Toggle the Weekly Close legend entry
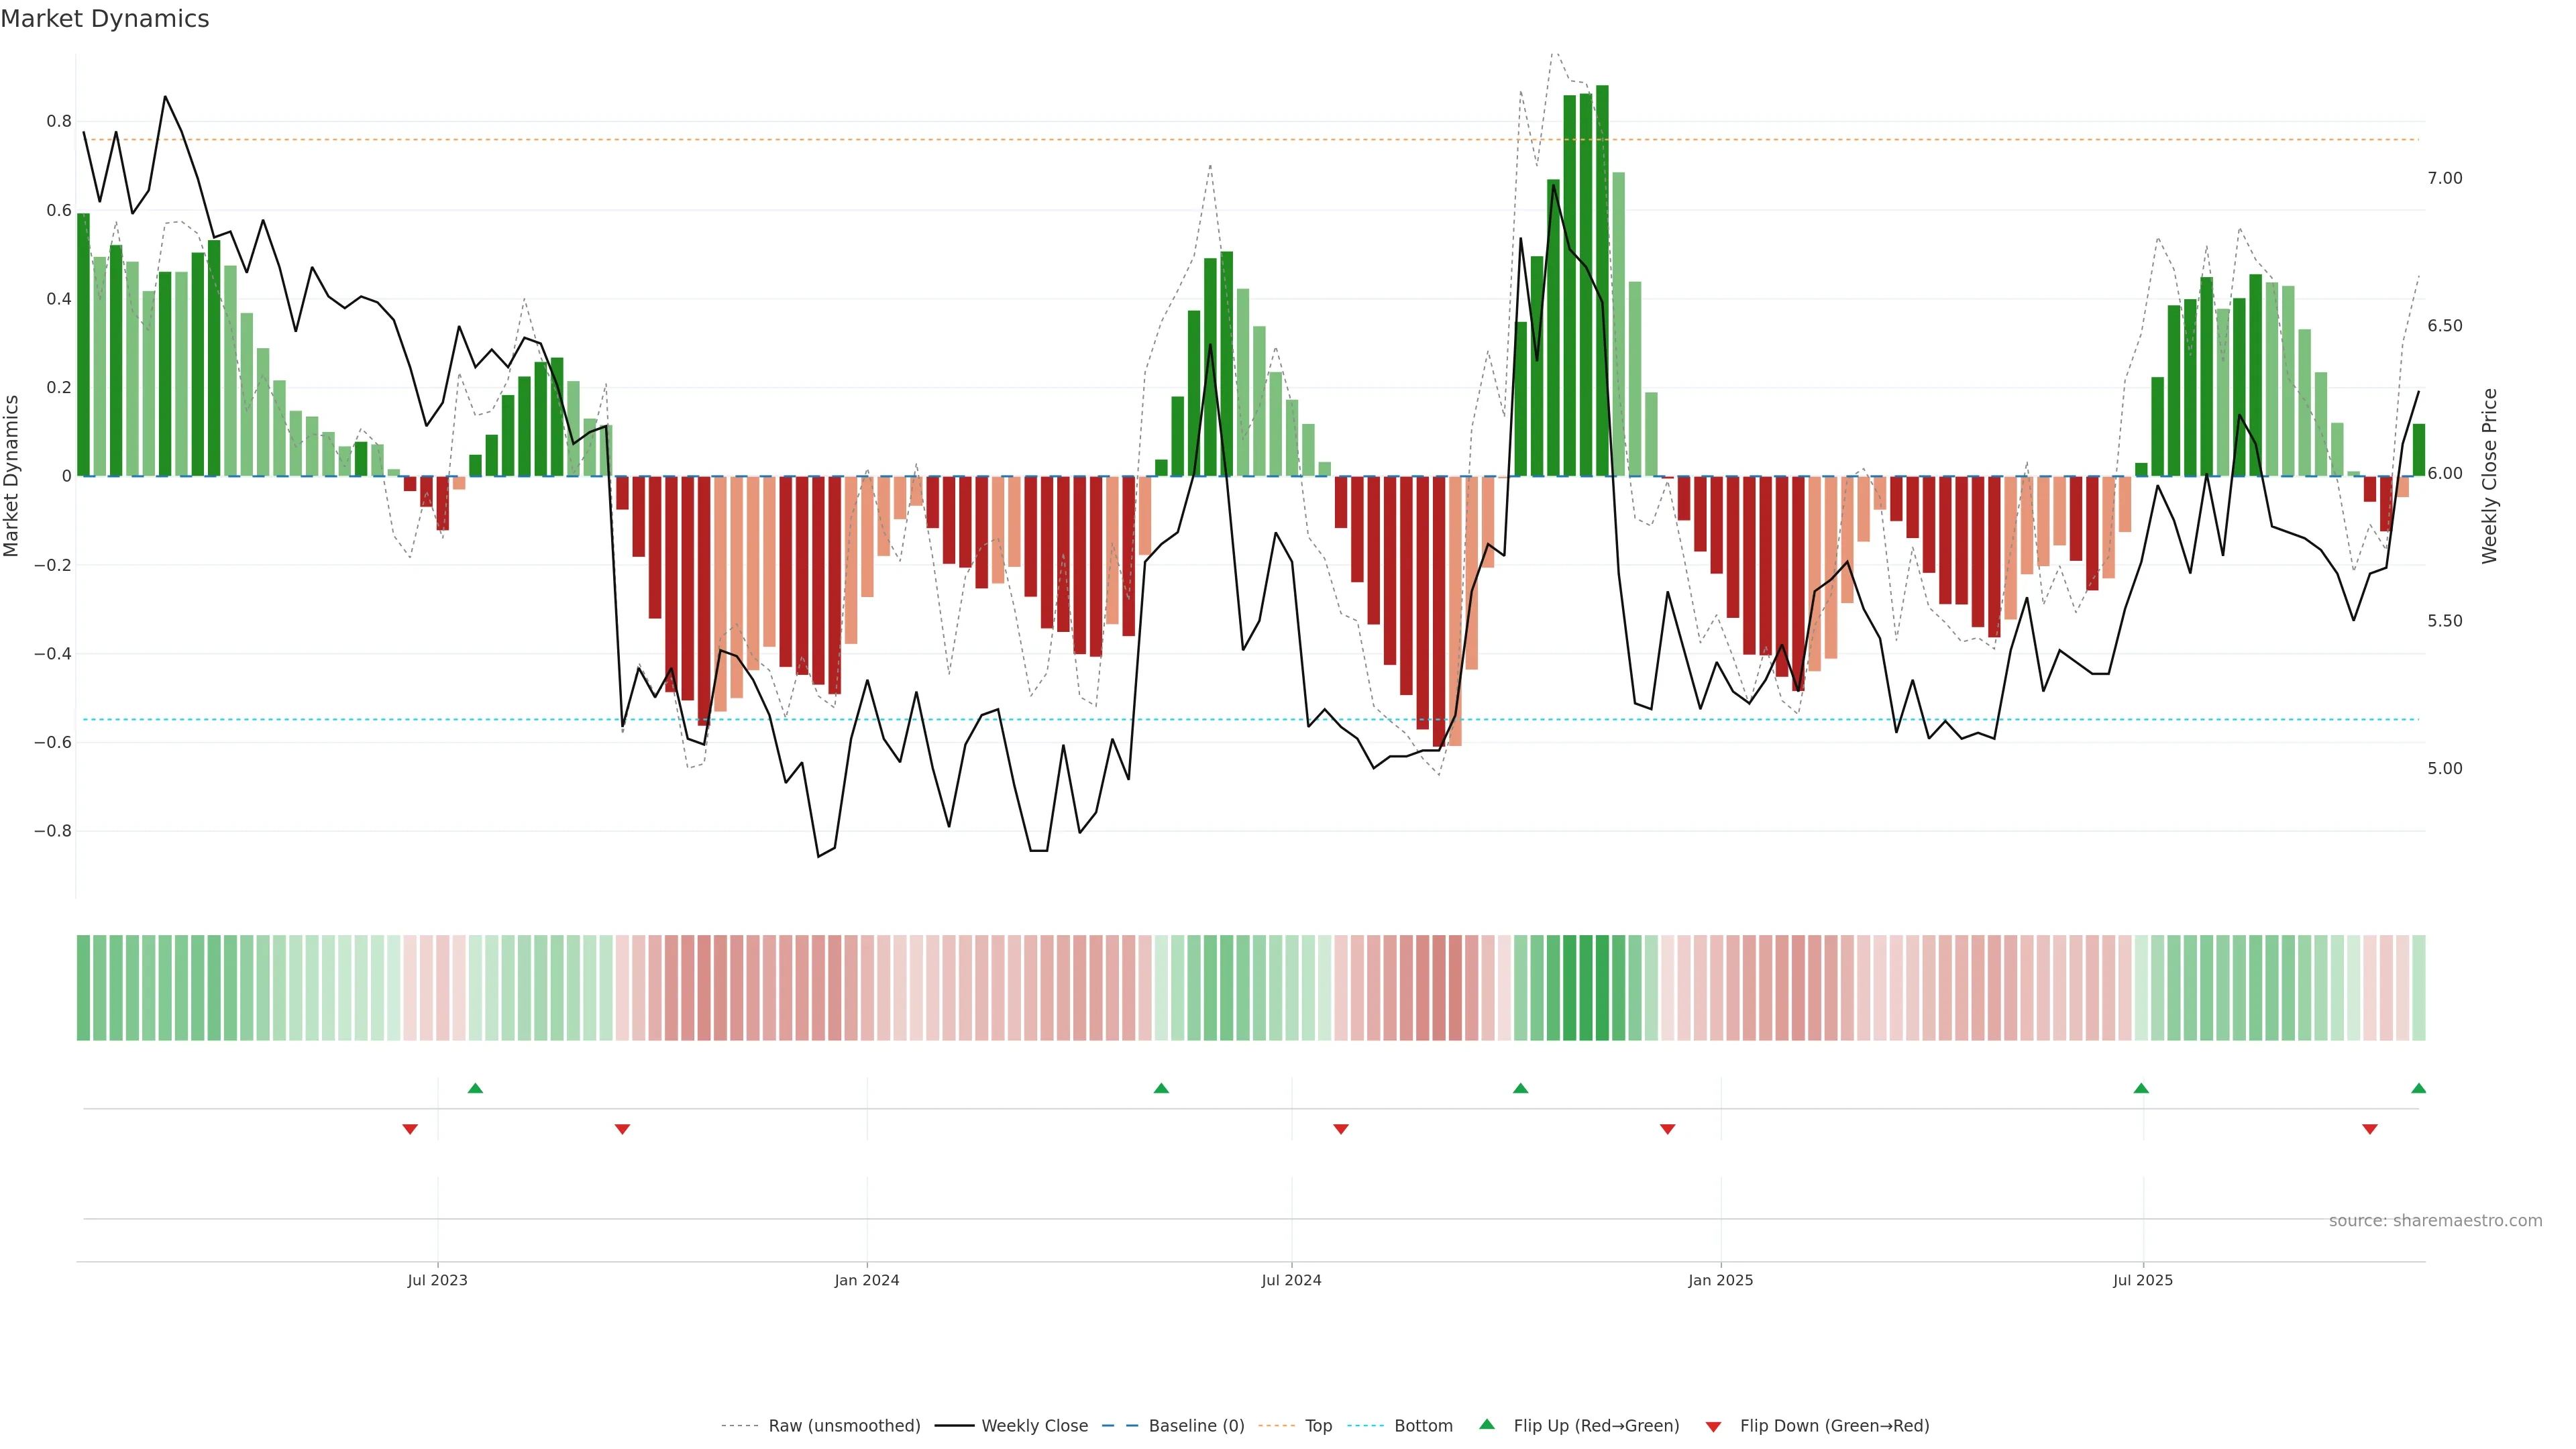2576x1449 pixels. [x=1034, y=1426]
